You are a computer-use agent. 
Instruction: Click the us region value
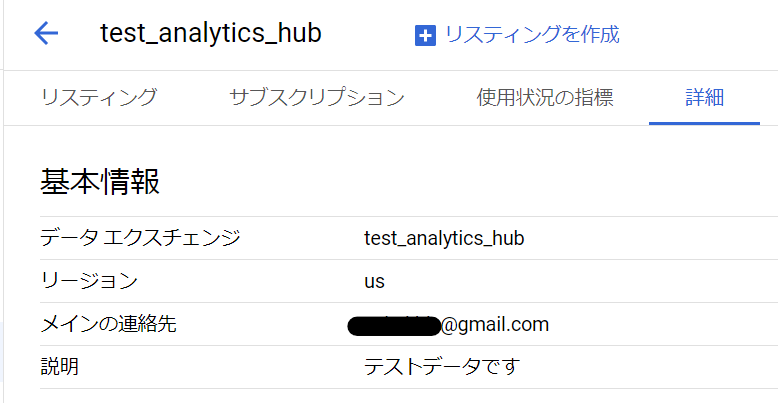[375, 282]
